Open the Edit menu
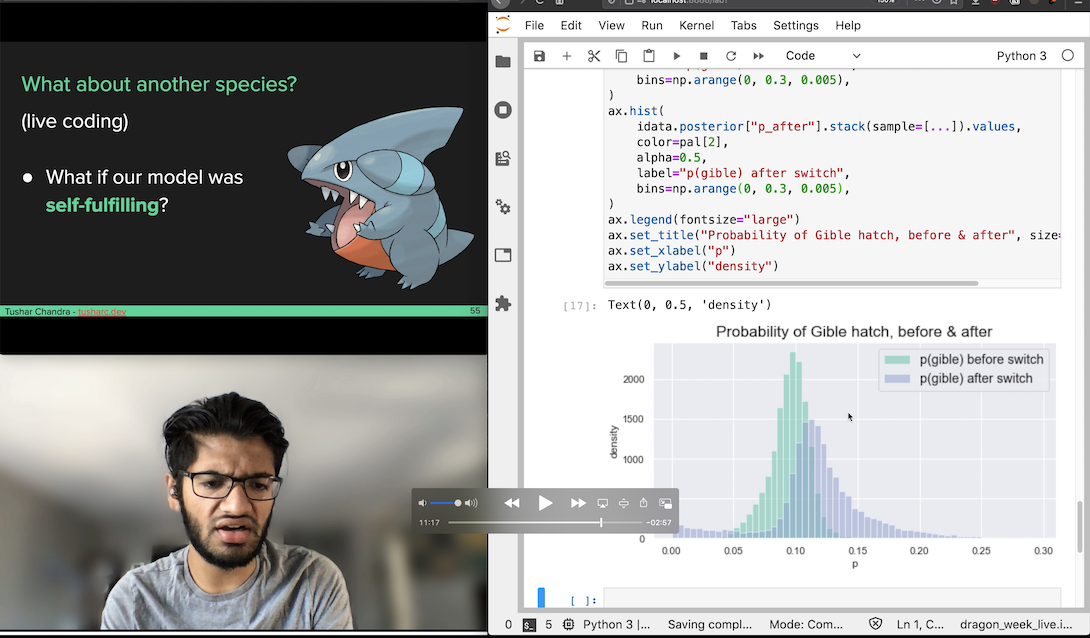Image resolution: width=1090 pixels, height=638 pixels. [571, 25]
